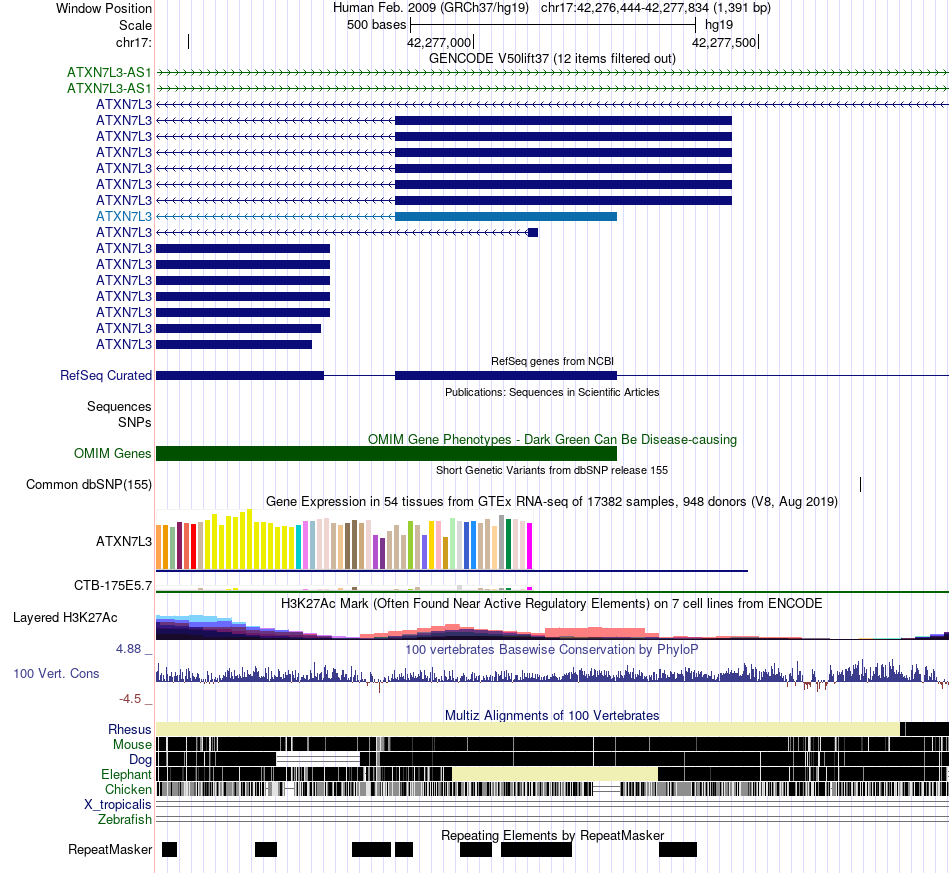
Task: Click the Zebrafish alignment row label
Action: (x=125, y=820)
